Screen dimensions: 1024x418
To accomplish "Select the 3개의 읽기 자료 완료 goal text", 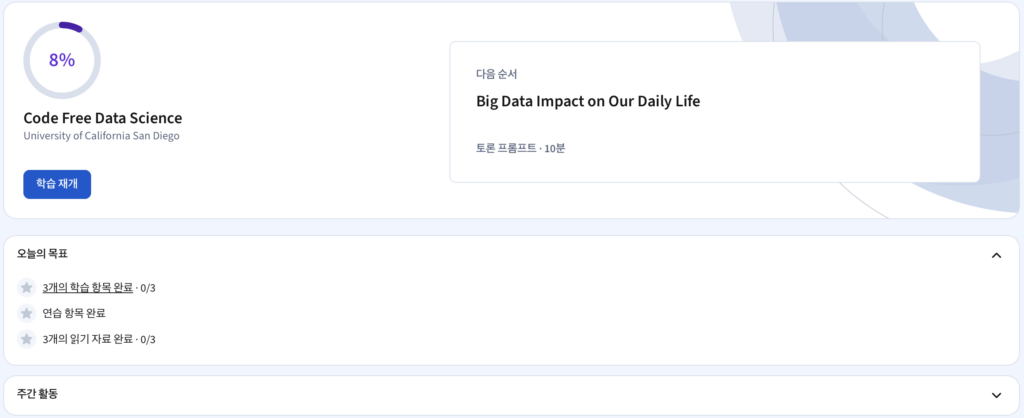I will (x=88, y=339).
